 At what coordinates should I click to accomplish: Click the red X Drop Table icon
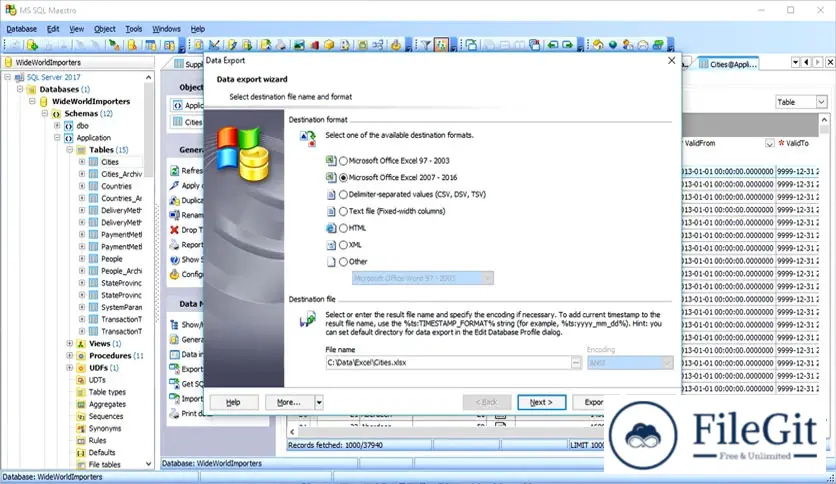(x=174, y=230)
